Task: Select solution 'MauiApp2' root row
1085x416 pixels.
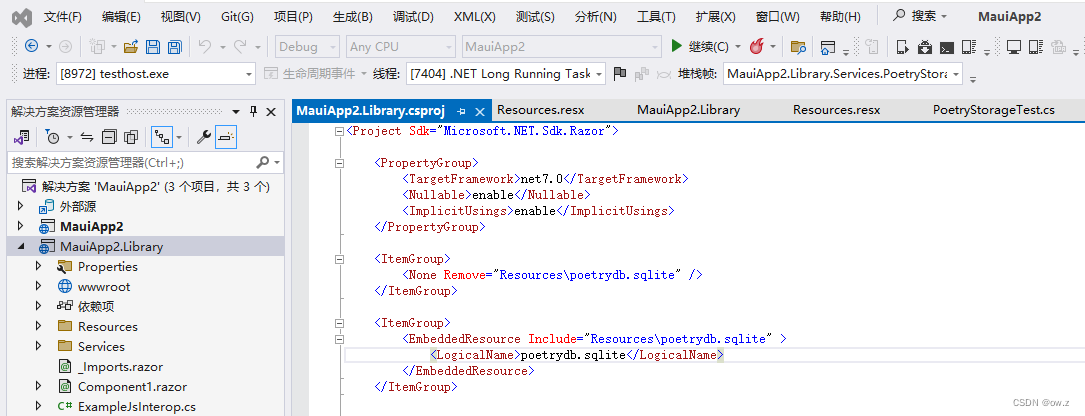Action: pos(146,186)
